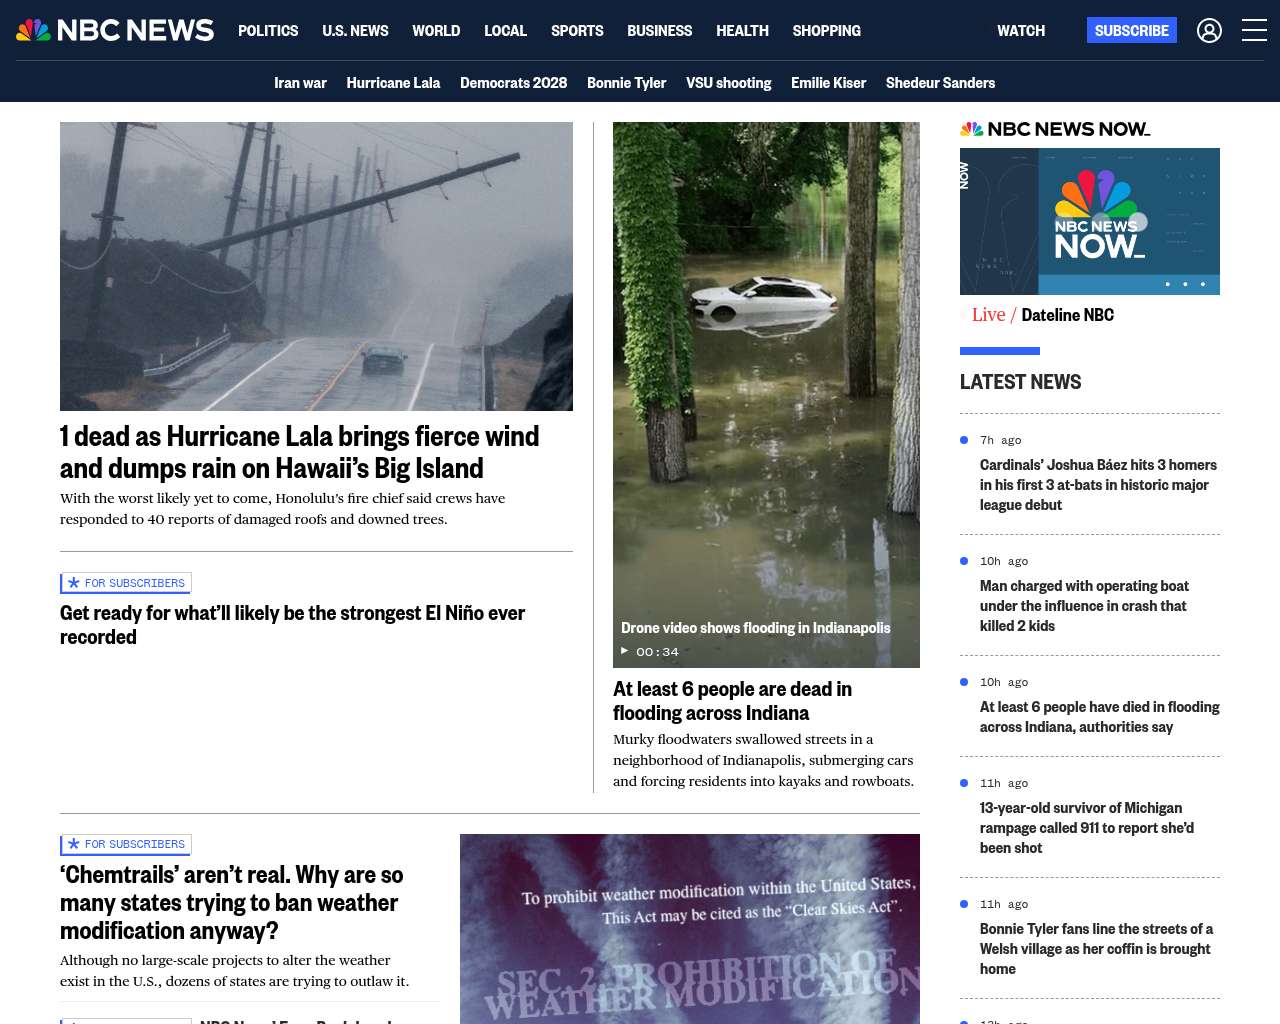
Task: Open the Bonnie Tyler fans coffin story
Action: tap(1096, 949)
